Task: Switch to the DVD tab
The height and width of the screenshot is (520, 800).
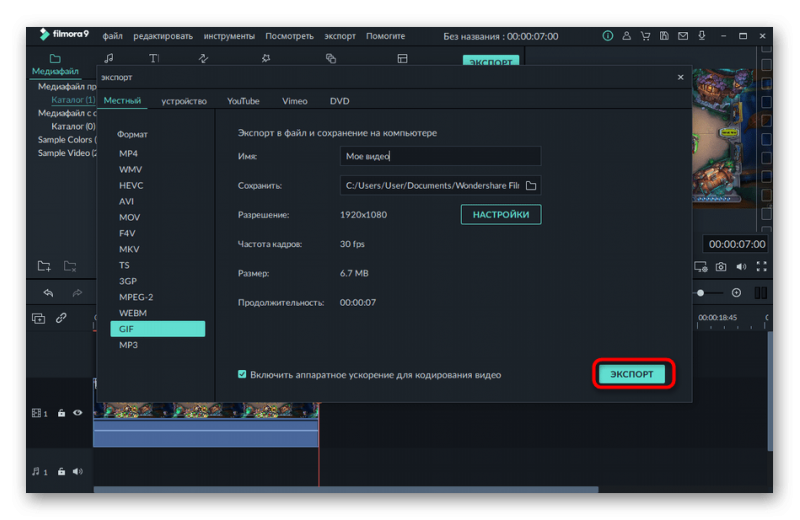Action: 339,101
